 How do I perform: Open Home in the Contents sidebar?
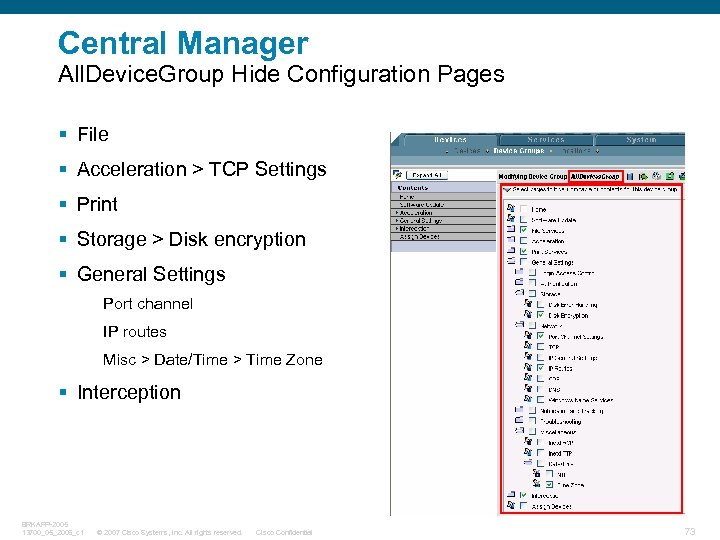444,197
